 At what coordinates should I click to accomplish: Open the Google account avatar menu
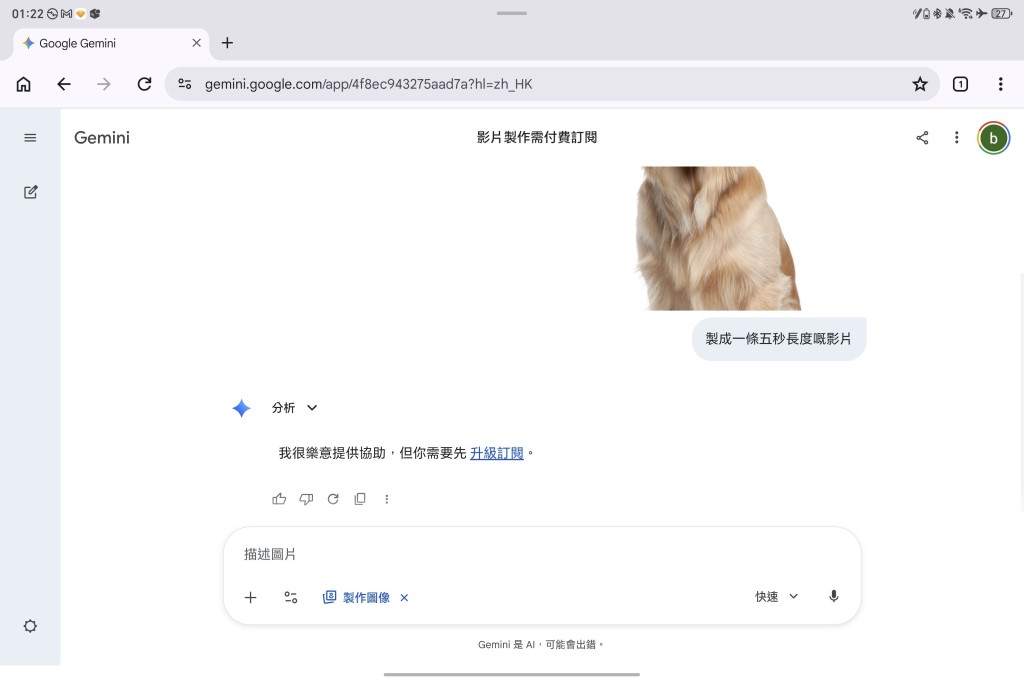tap(993, 137)
